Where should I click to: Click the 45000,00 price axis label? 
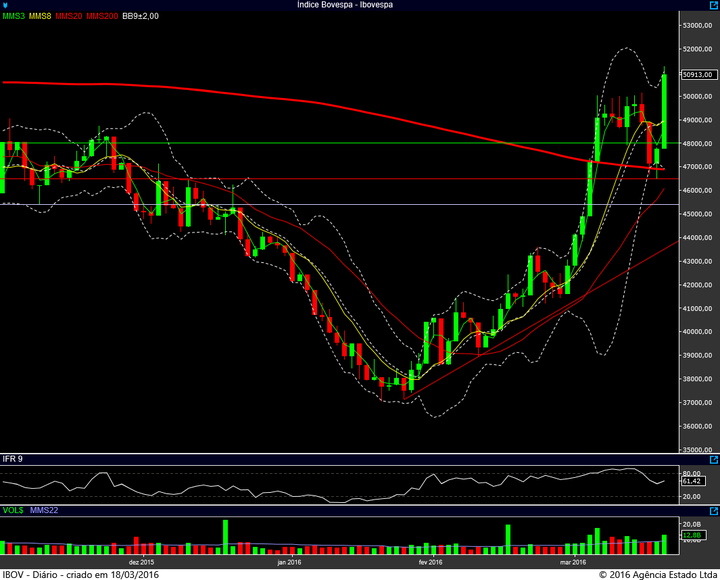tap(698, 214)
